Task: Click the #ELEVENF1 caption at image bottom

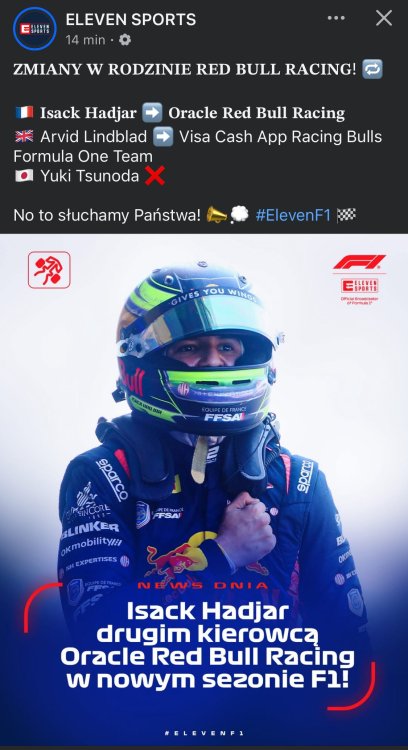Action: [204, 733]
